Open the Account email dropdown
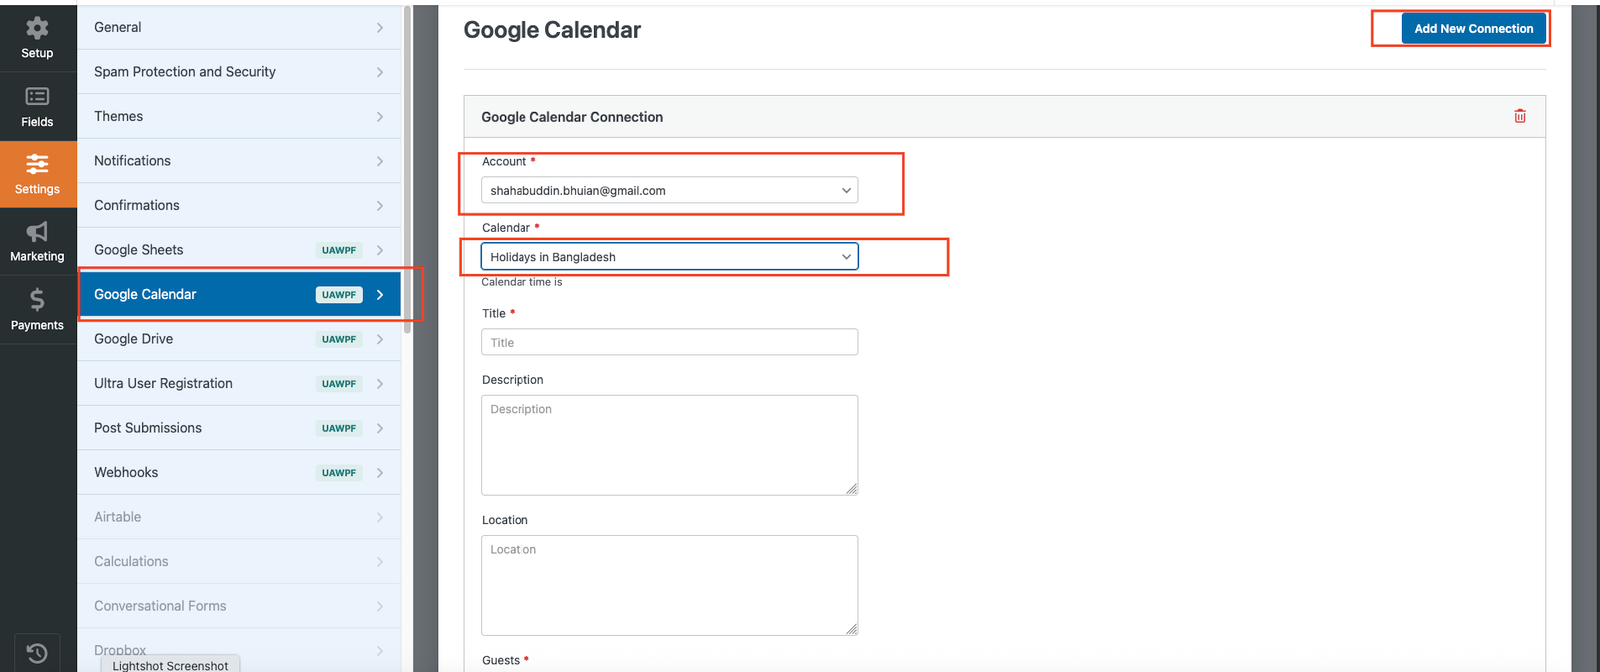Image resolution: width=1600 pixels, height=672 pixels. [x=669, y=191]
